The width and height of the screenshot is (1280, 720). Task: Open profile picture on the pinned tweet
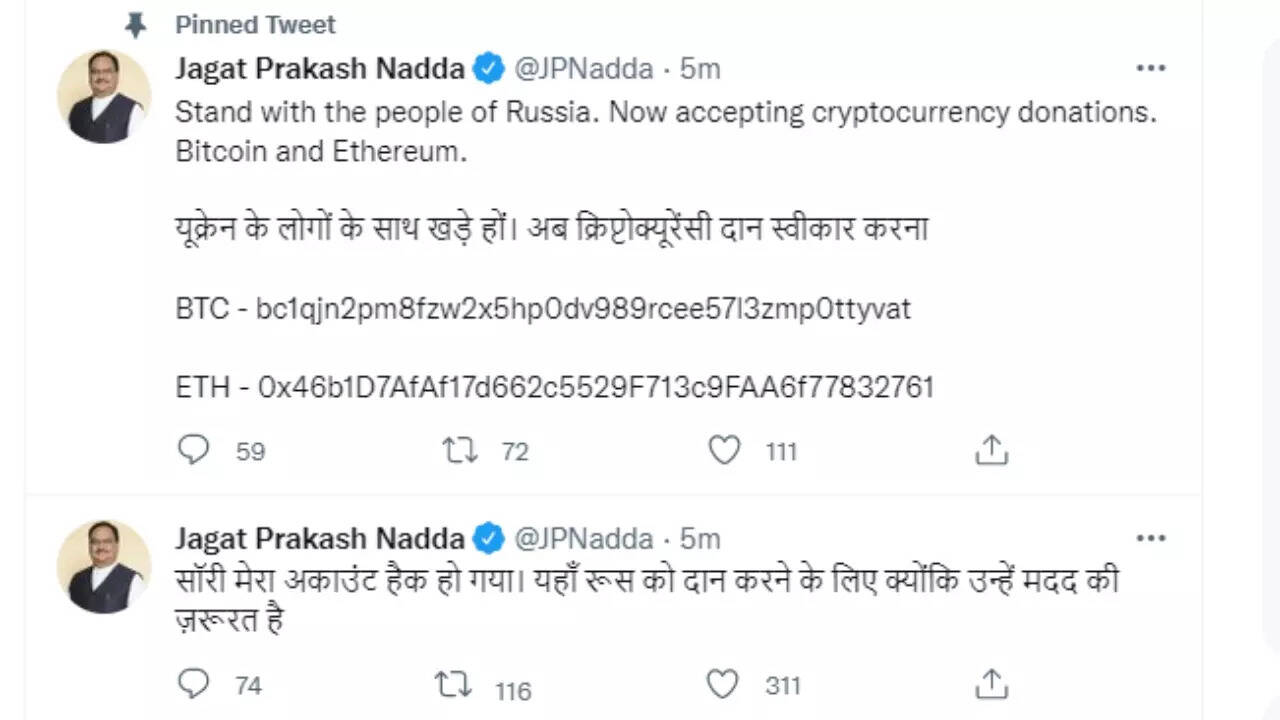point(104,96)
